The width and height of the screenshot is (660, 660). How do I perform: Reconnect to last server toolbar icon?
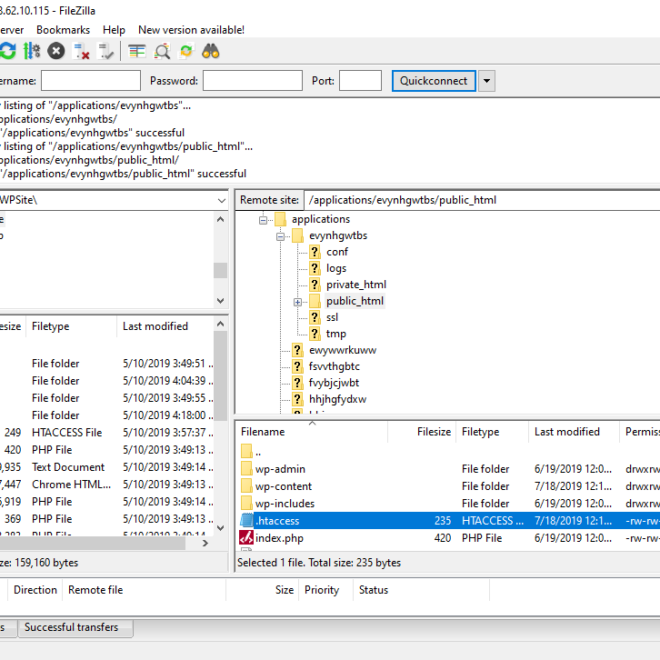[105, 51]
